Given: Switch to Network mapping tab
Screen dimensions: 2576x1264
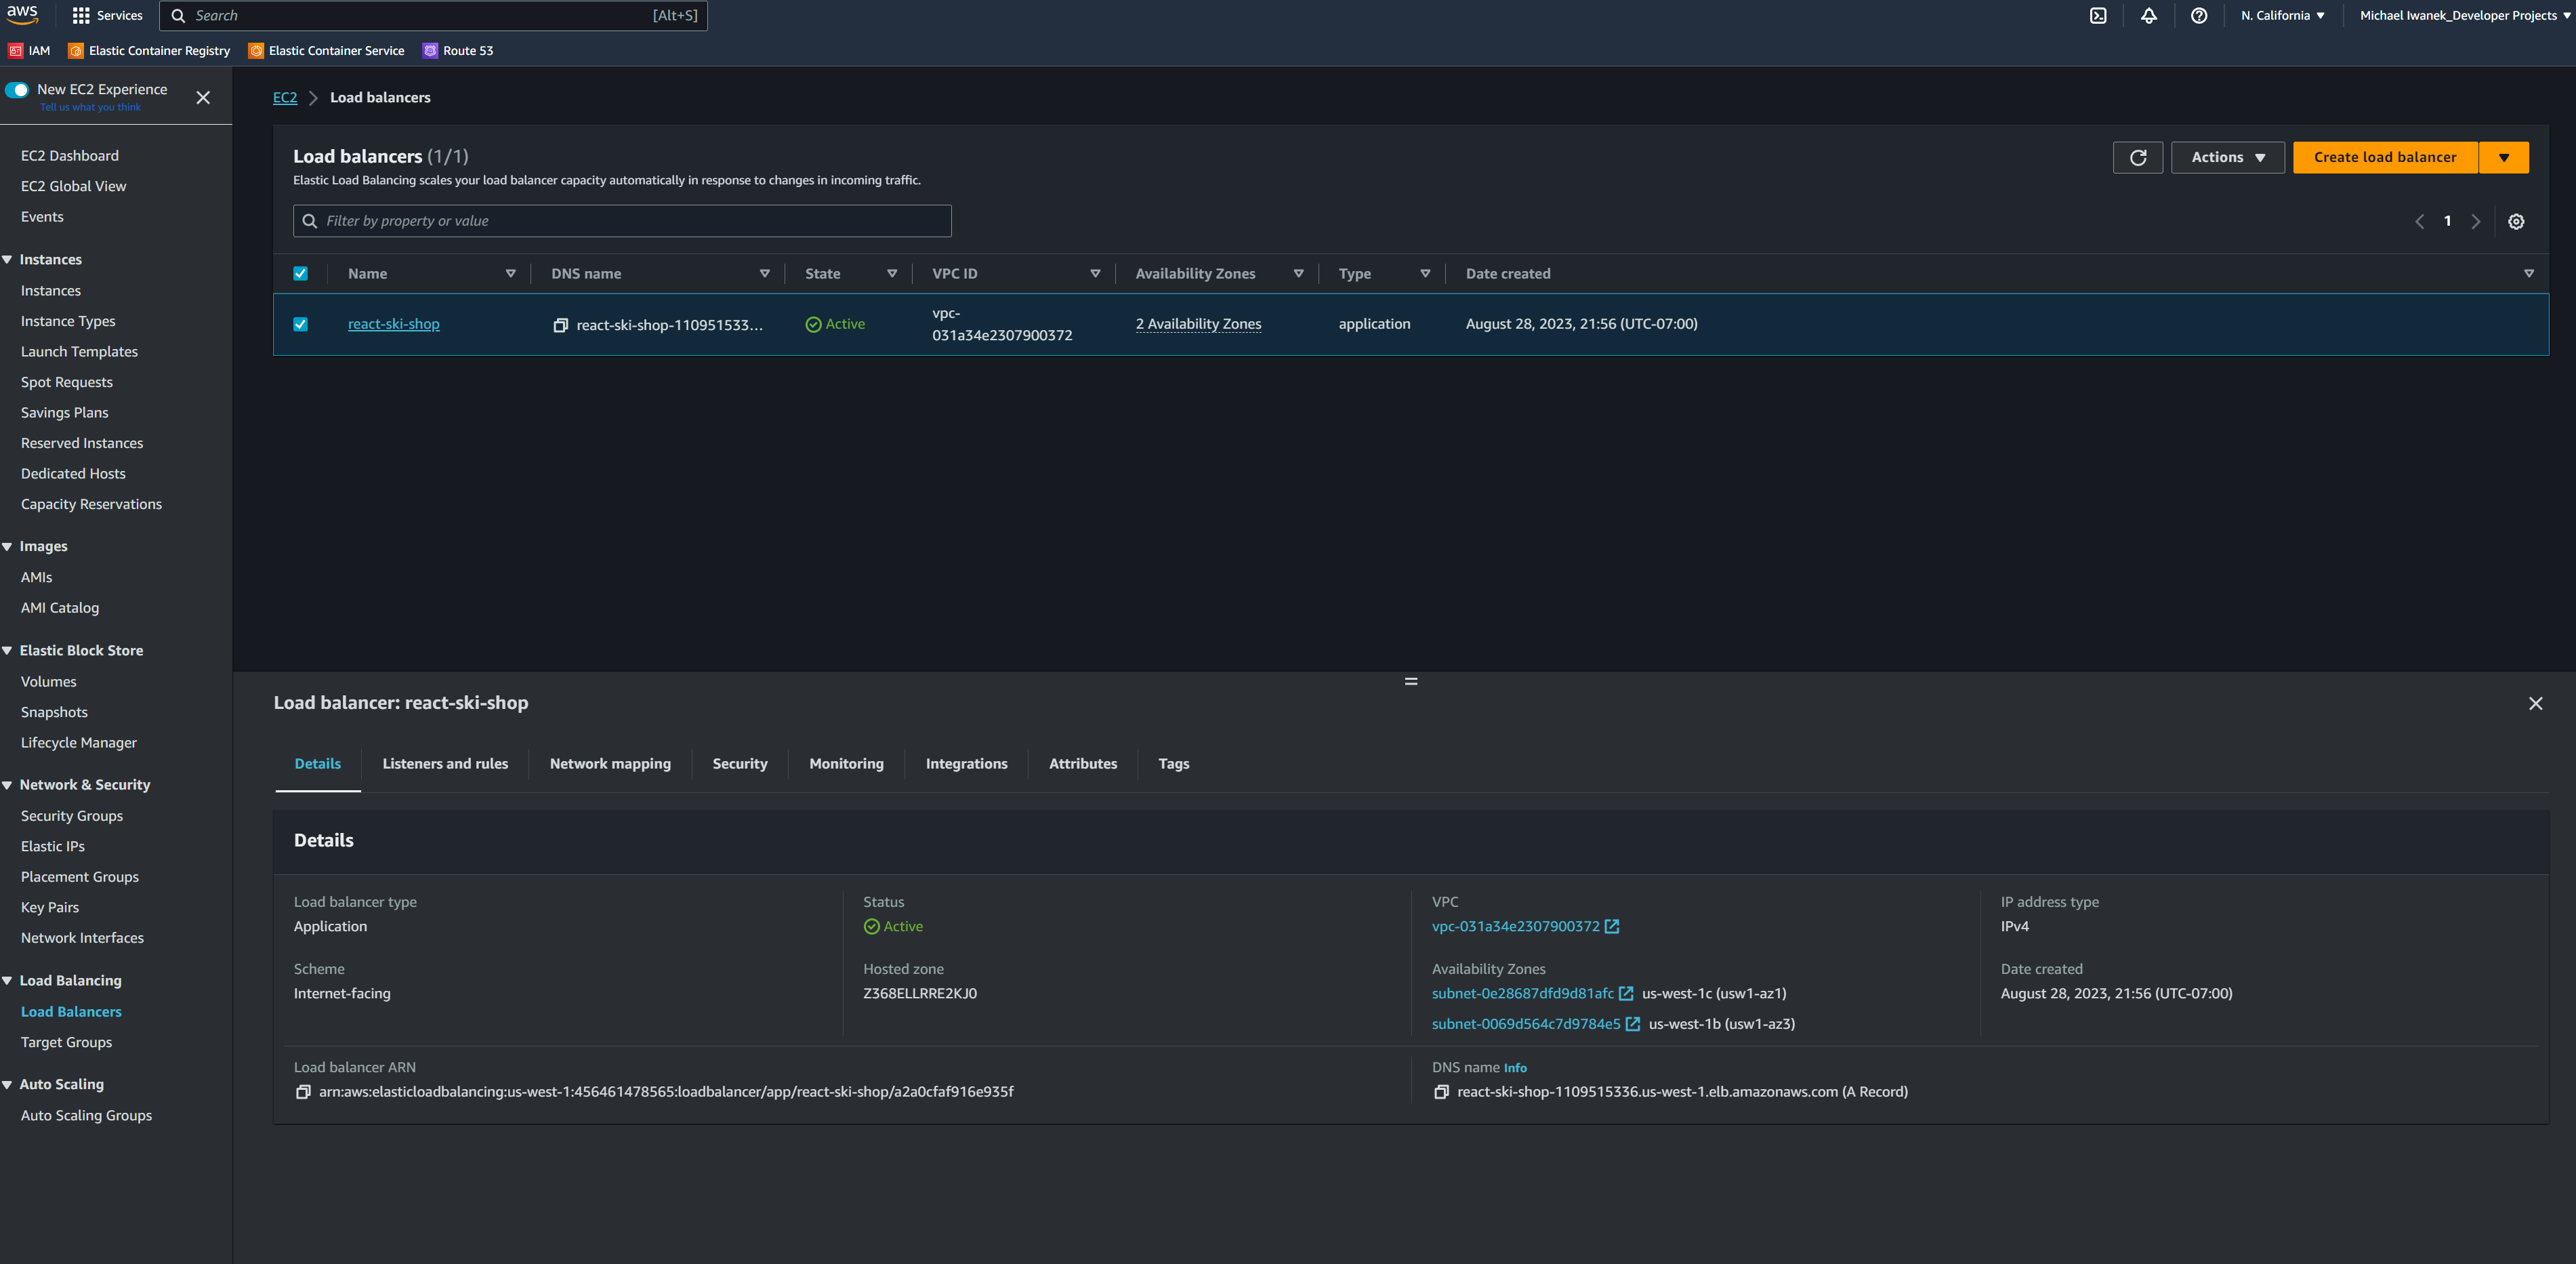Looking at the screenshot, I should tap(610, 764).
